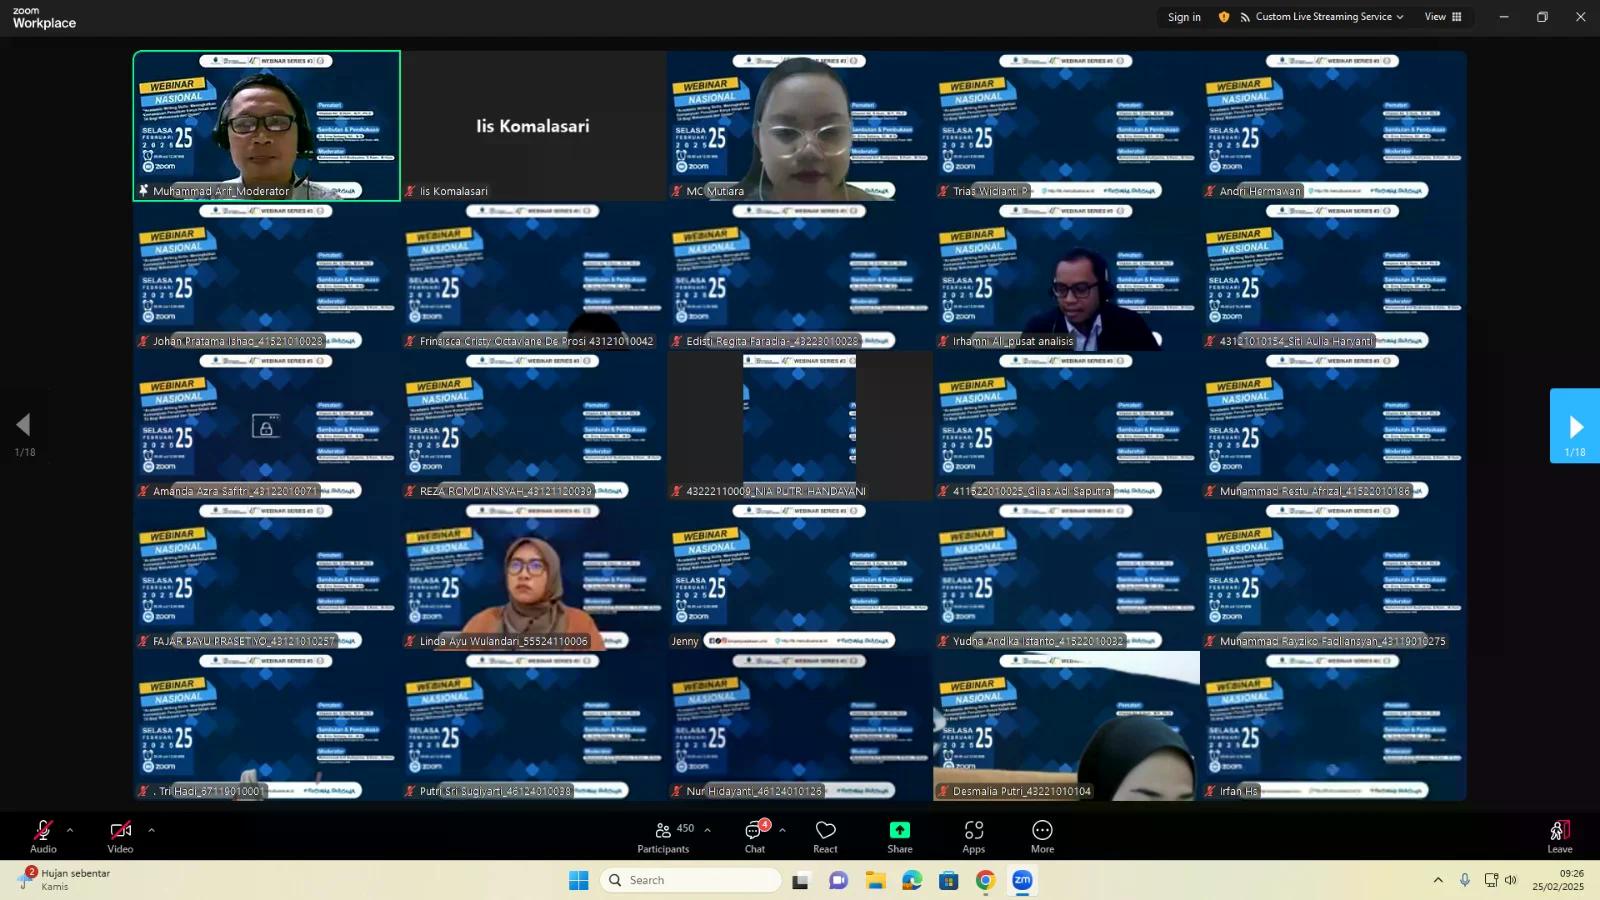Go to next gallery page arrow
The height and width of the screenshot is (900, 1600).
(x=1574, y=427)
